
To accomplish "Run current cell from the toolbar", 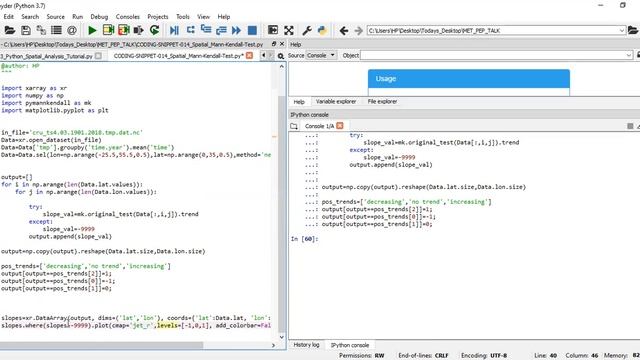I will click(108, 30).
